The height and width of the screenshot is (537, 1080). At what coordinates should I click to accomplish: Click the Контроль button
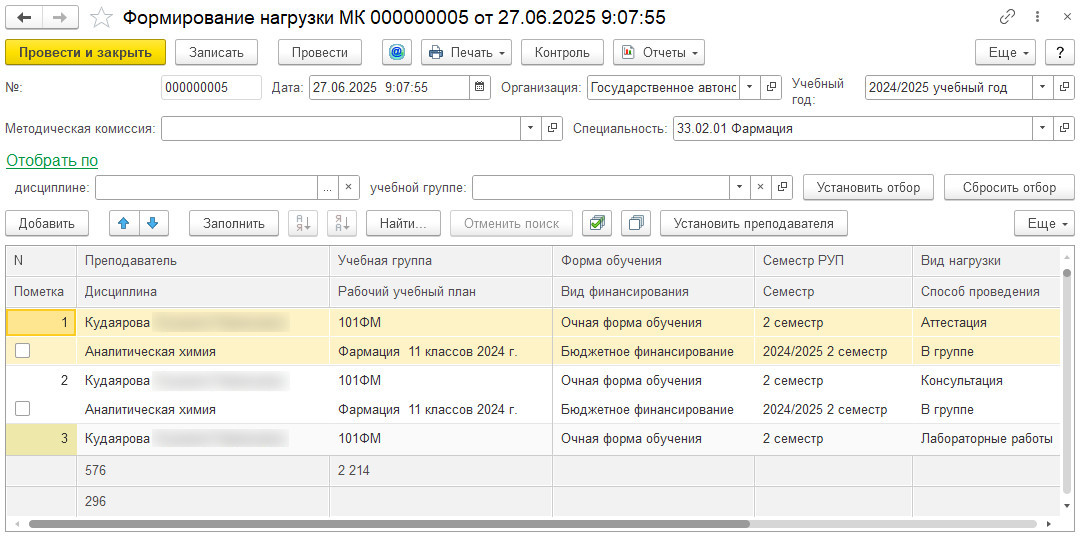tap(562, 52)
